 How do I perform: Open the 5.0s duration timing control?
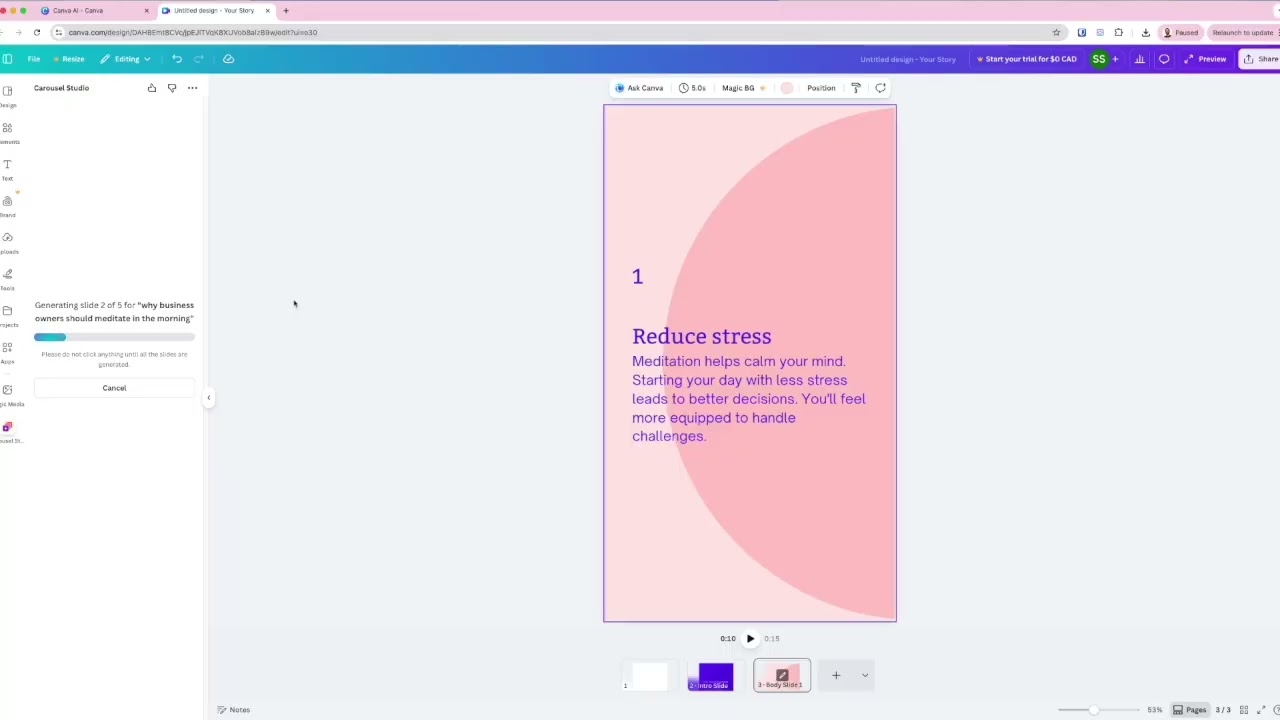coord(692,88)
